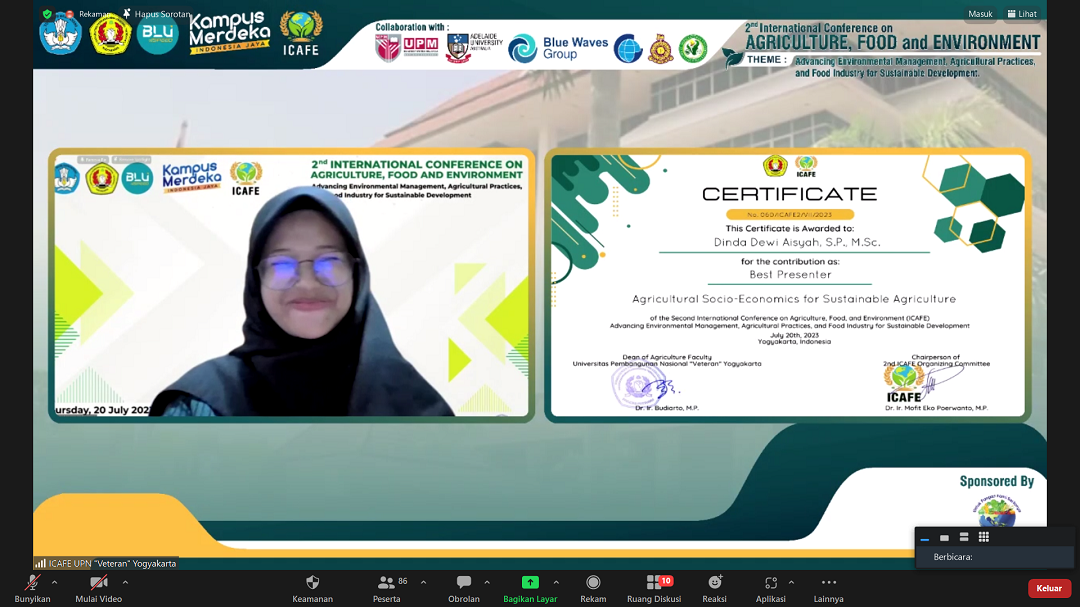1080x607 pixels.
Task: Toggle recording with Rekam
Action: [x=593, y=589]
